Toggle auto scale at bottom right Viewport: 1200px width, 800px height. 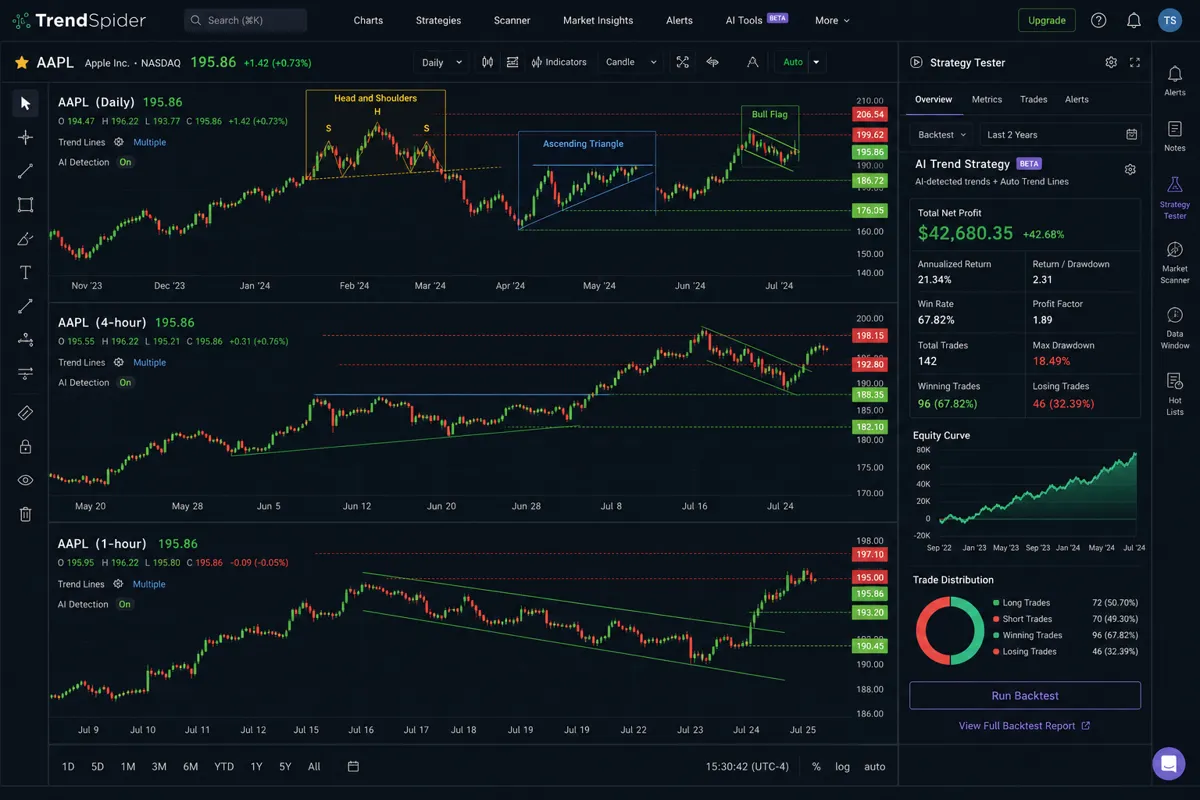875,766
